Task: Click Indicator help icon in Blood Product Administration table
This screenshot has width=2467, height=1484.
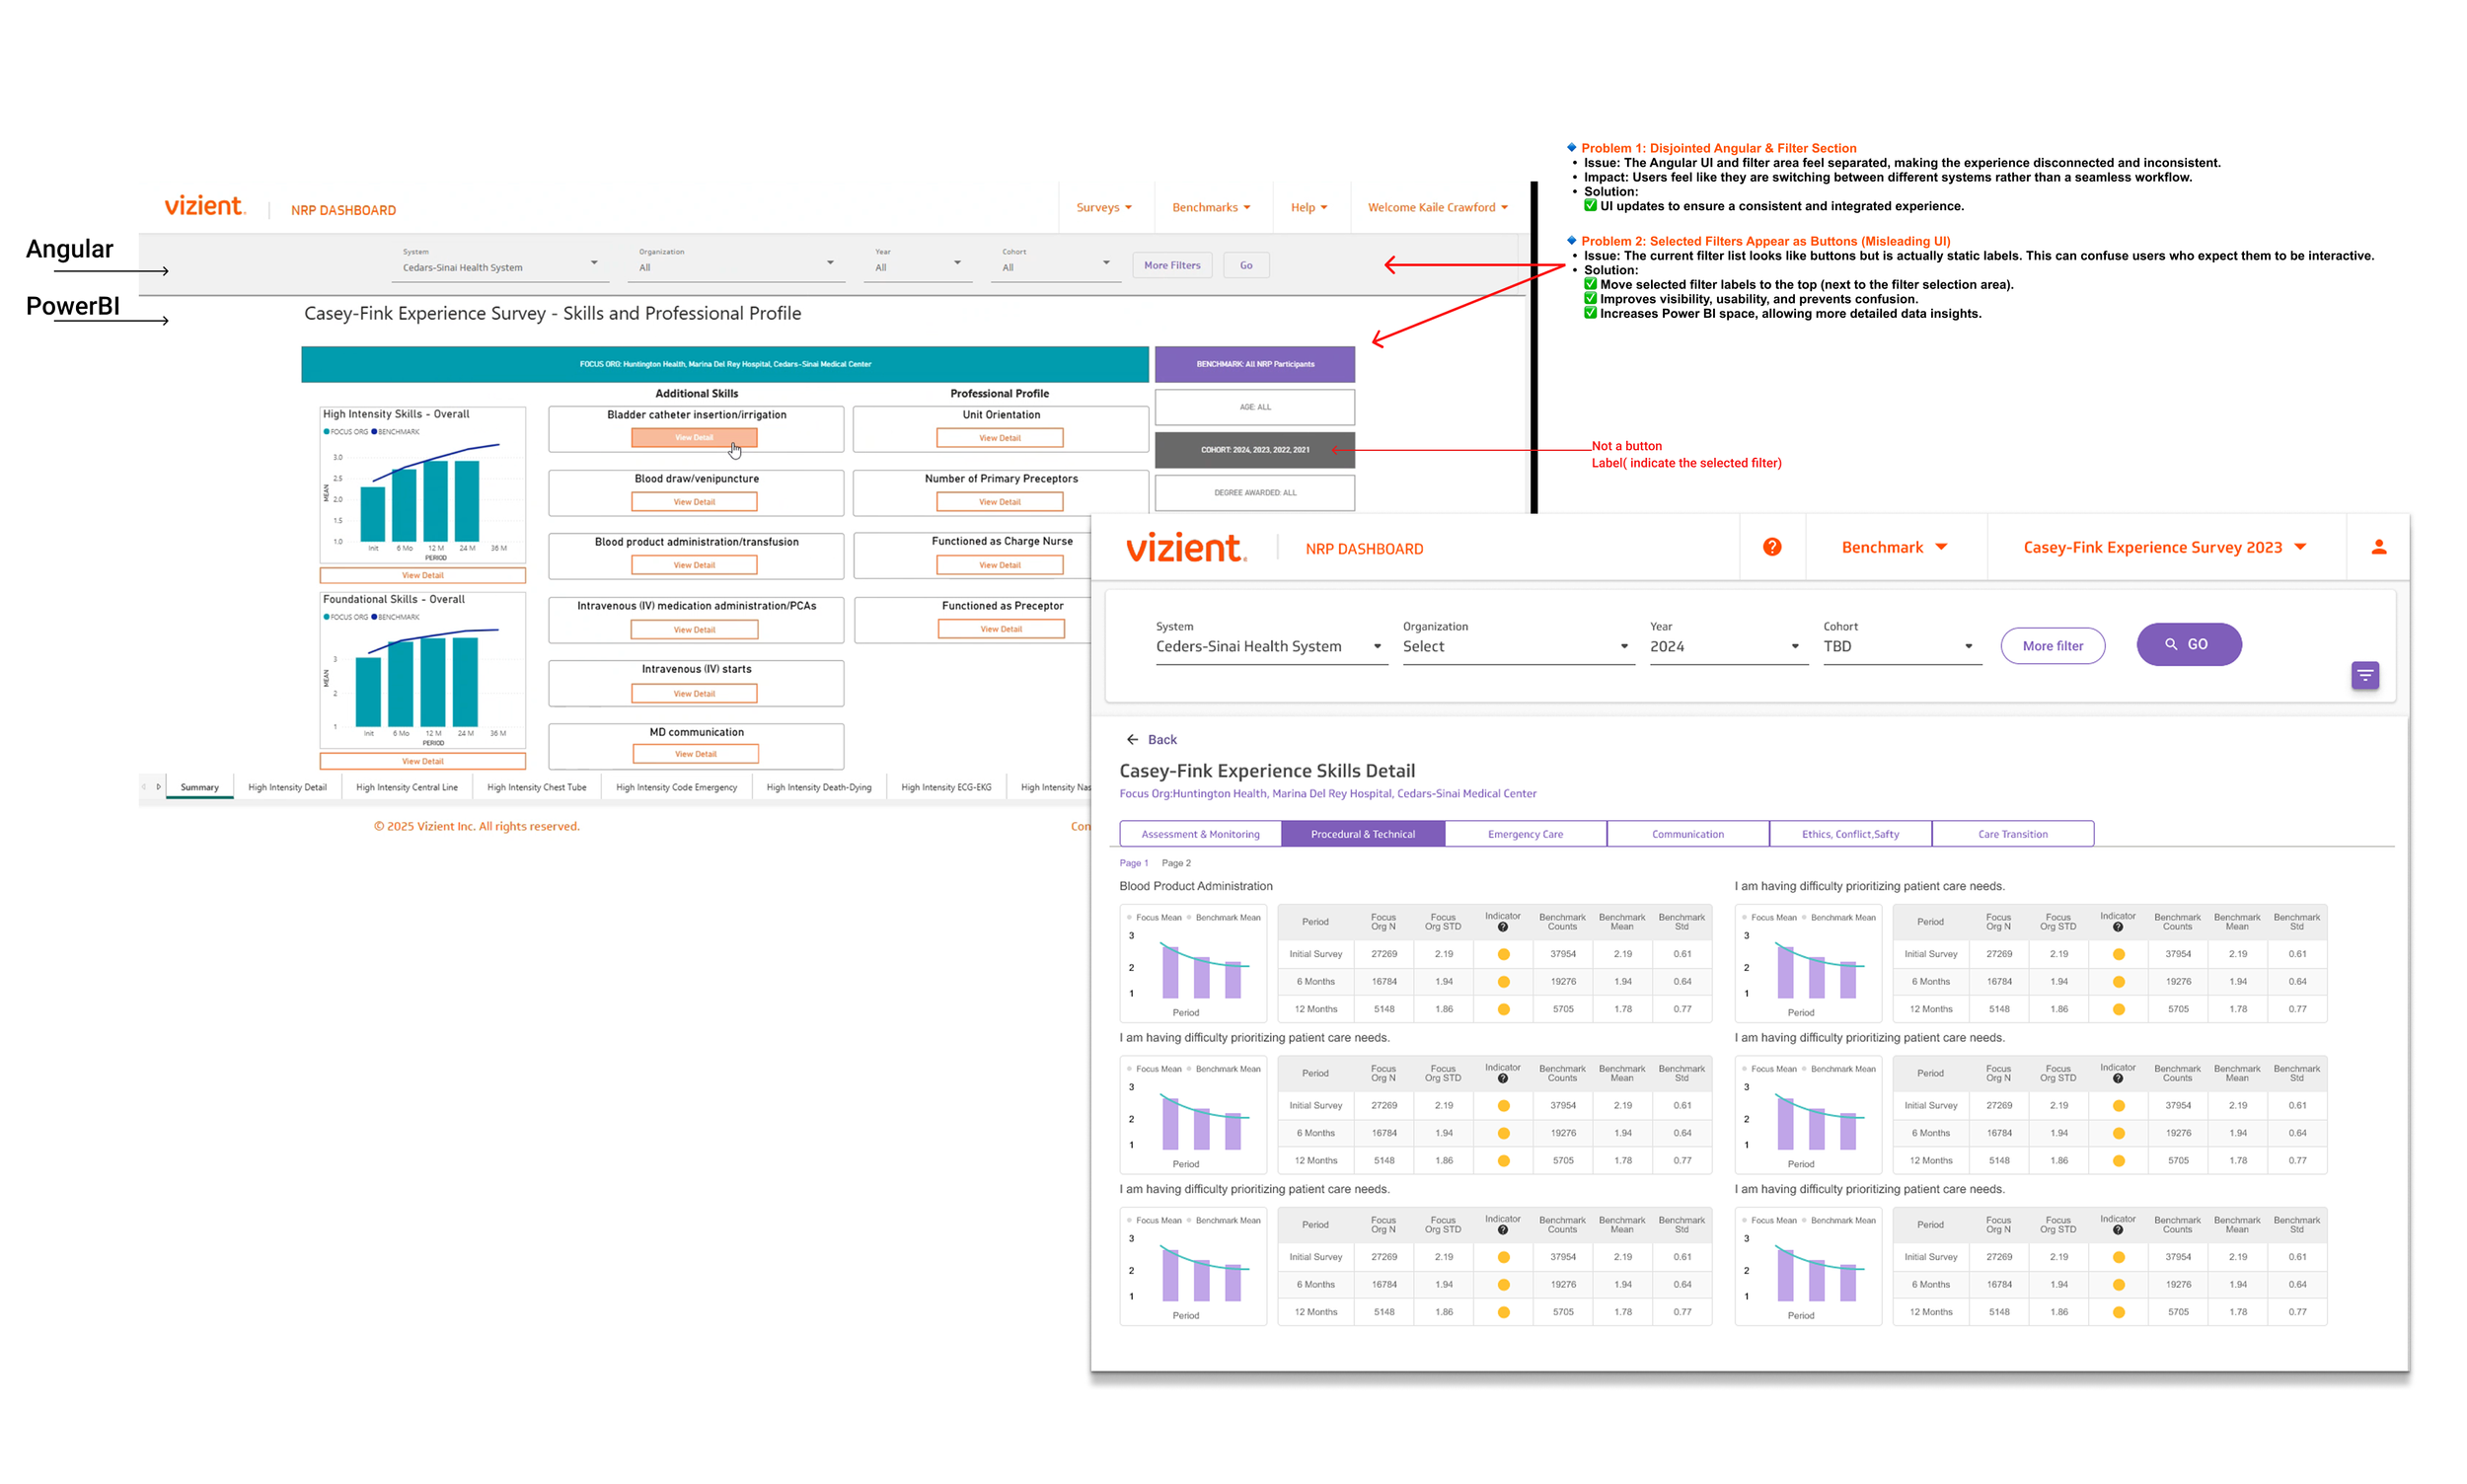Action: tap(1502, 928)
